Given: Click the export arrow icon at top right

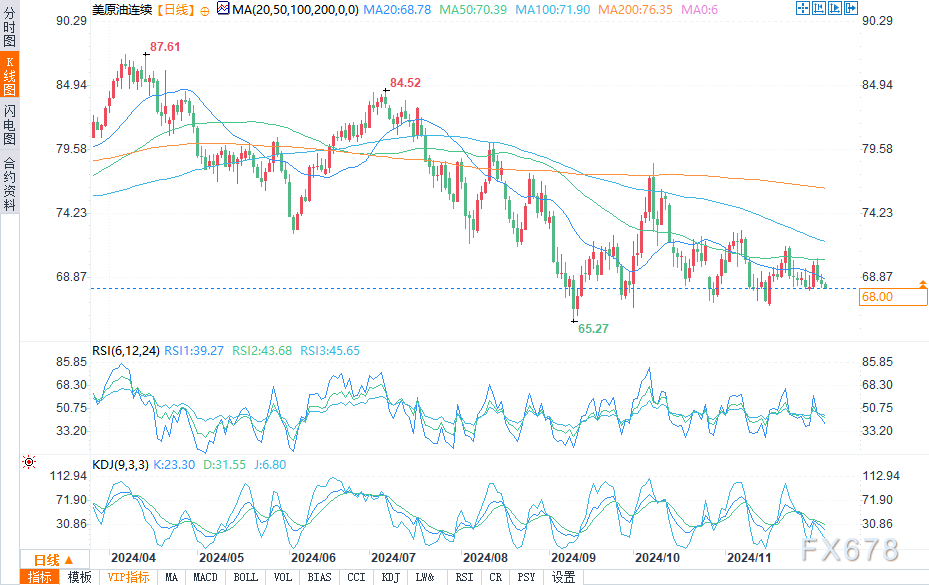Looking at the screenshot, I should click(851, 8).
